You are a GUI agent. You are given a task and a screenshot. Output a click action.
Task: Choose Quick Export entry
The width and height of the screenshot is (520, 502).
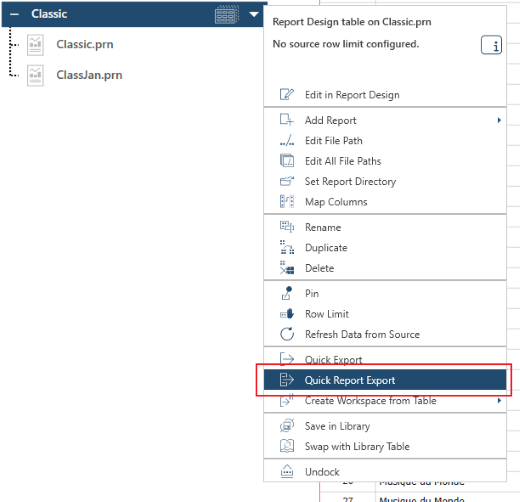tap(385, 359)
